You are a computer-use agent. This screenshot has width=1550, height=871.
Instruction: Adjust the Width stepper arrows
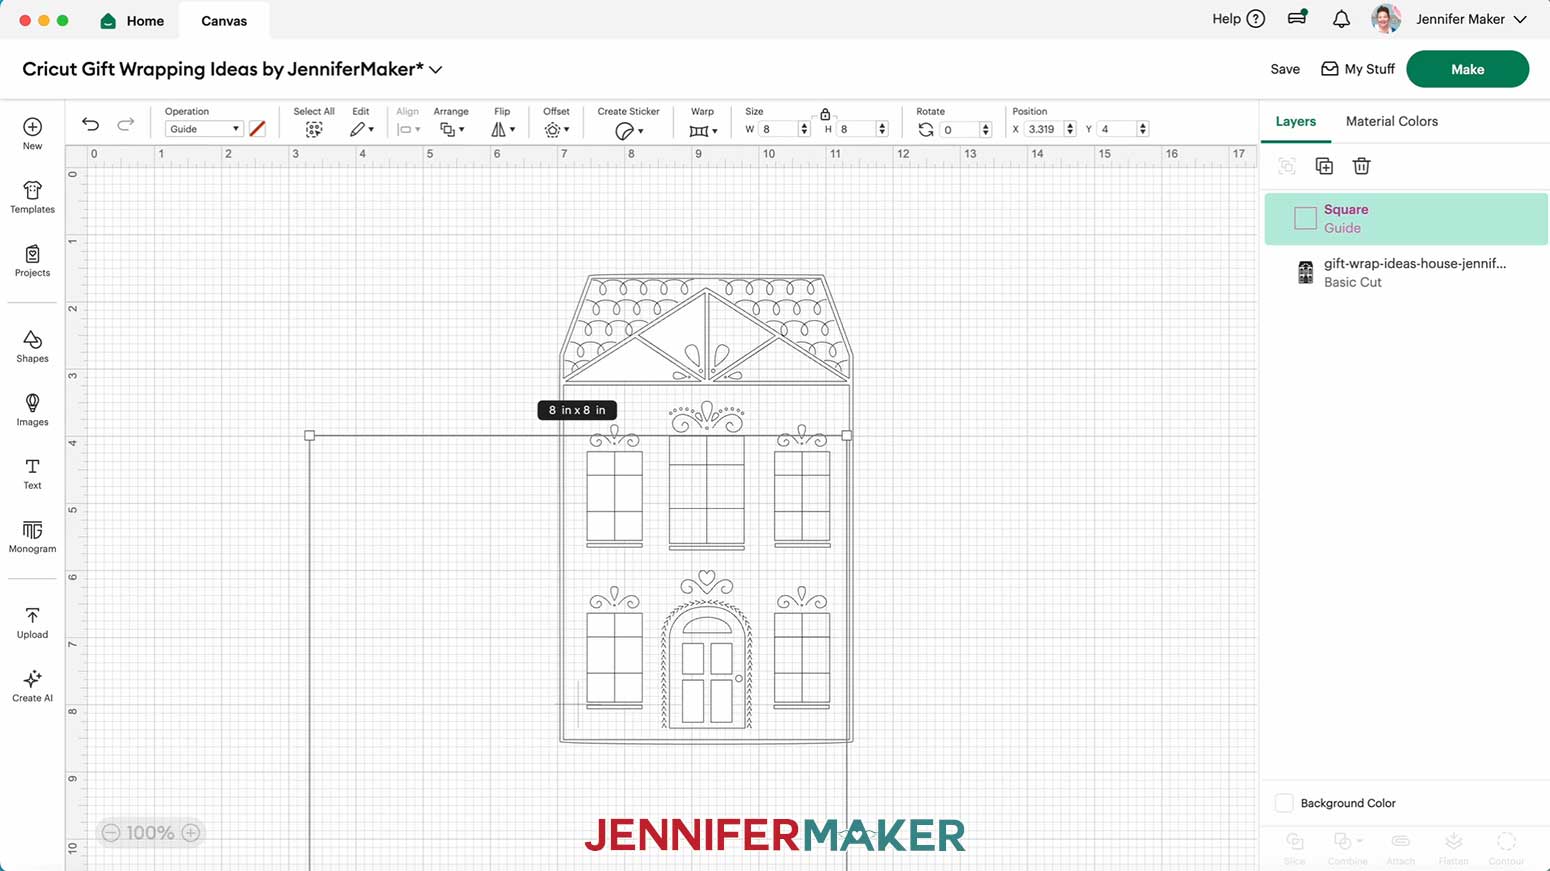[x=804, y=129]
